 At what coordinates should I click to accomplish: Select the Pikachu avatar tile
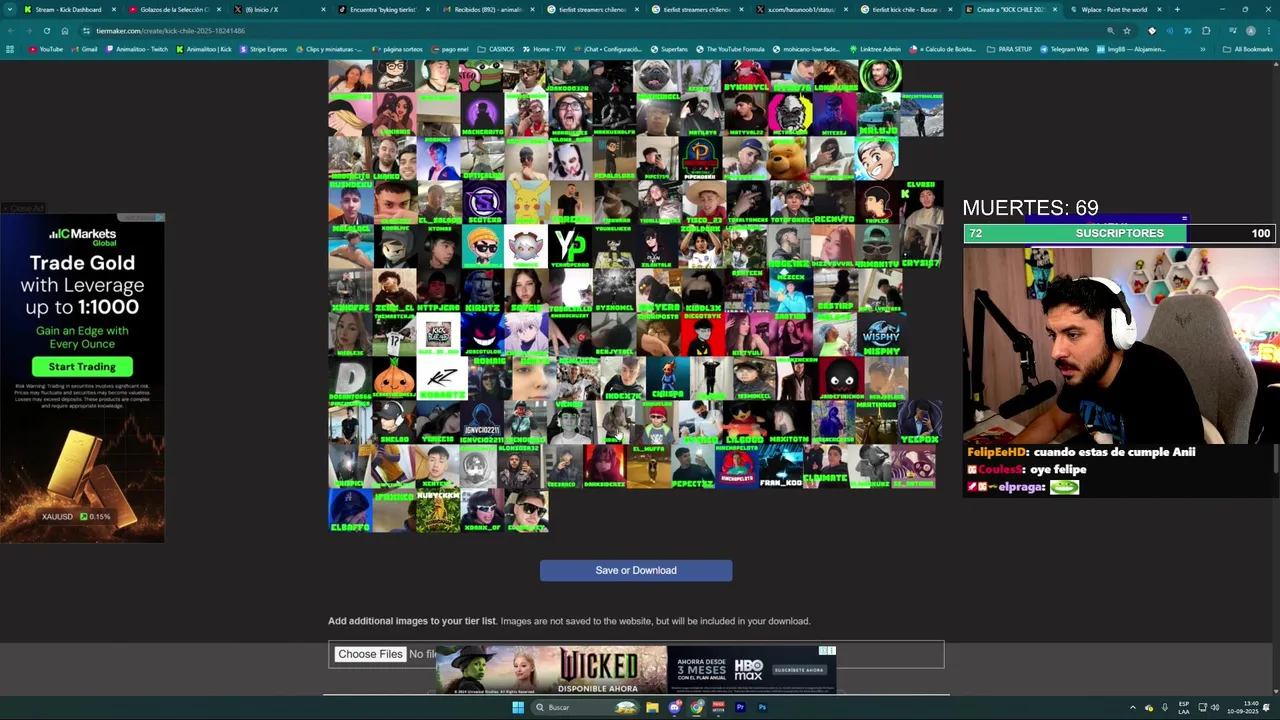pos(526,203)
